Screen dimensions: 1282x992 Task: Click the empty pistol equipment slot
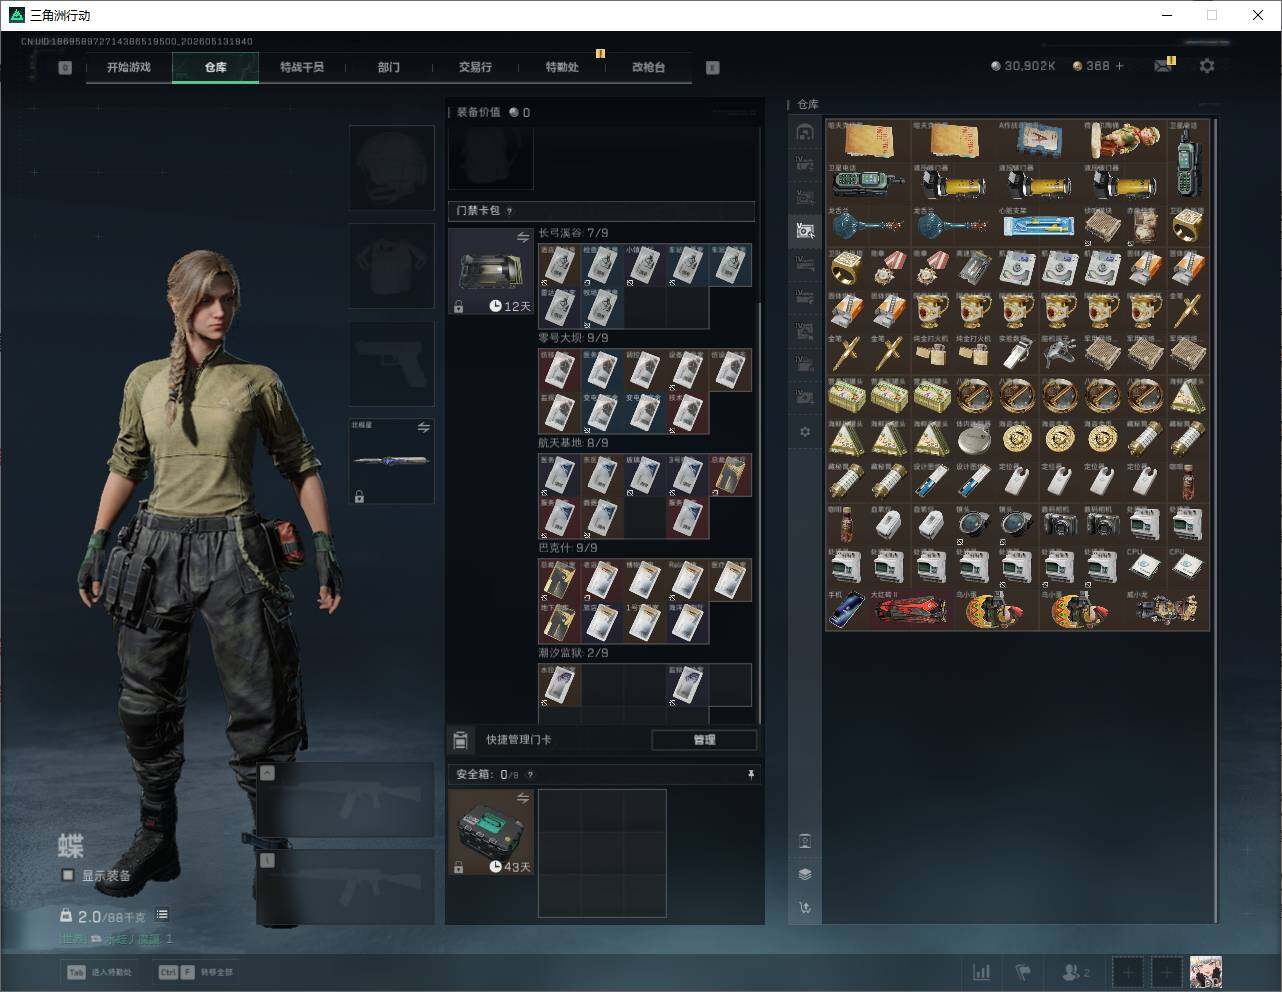click(x=392, y=363)
